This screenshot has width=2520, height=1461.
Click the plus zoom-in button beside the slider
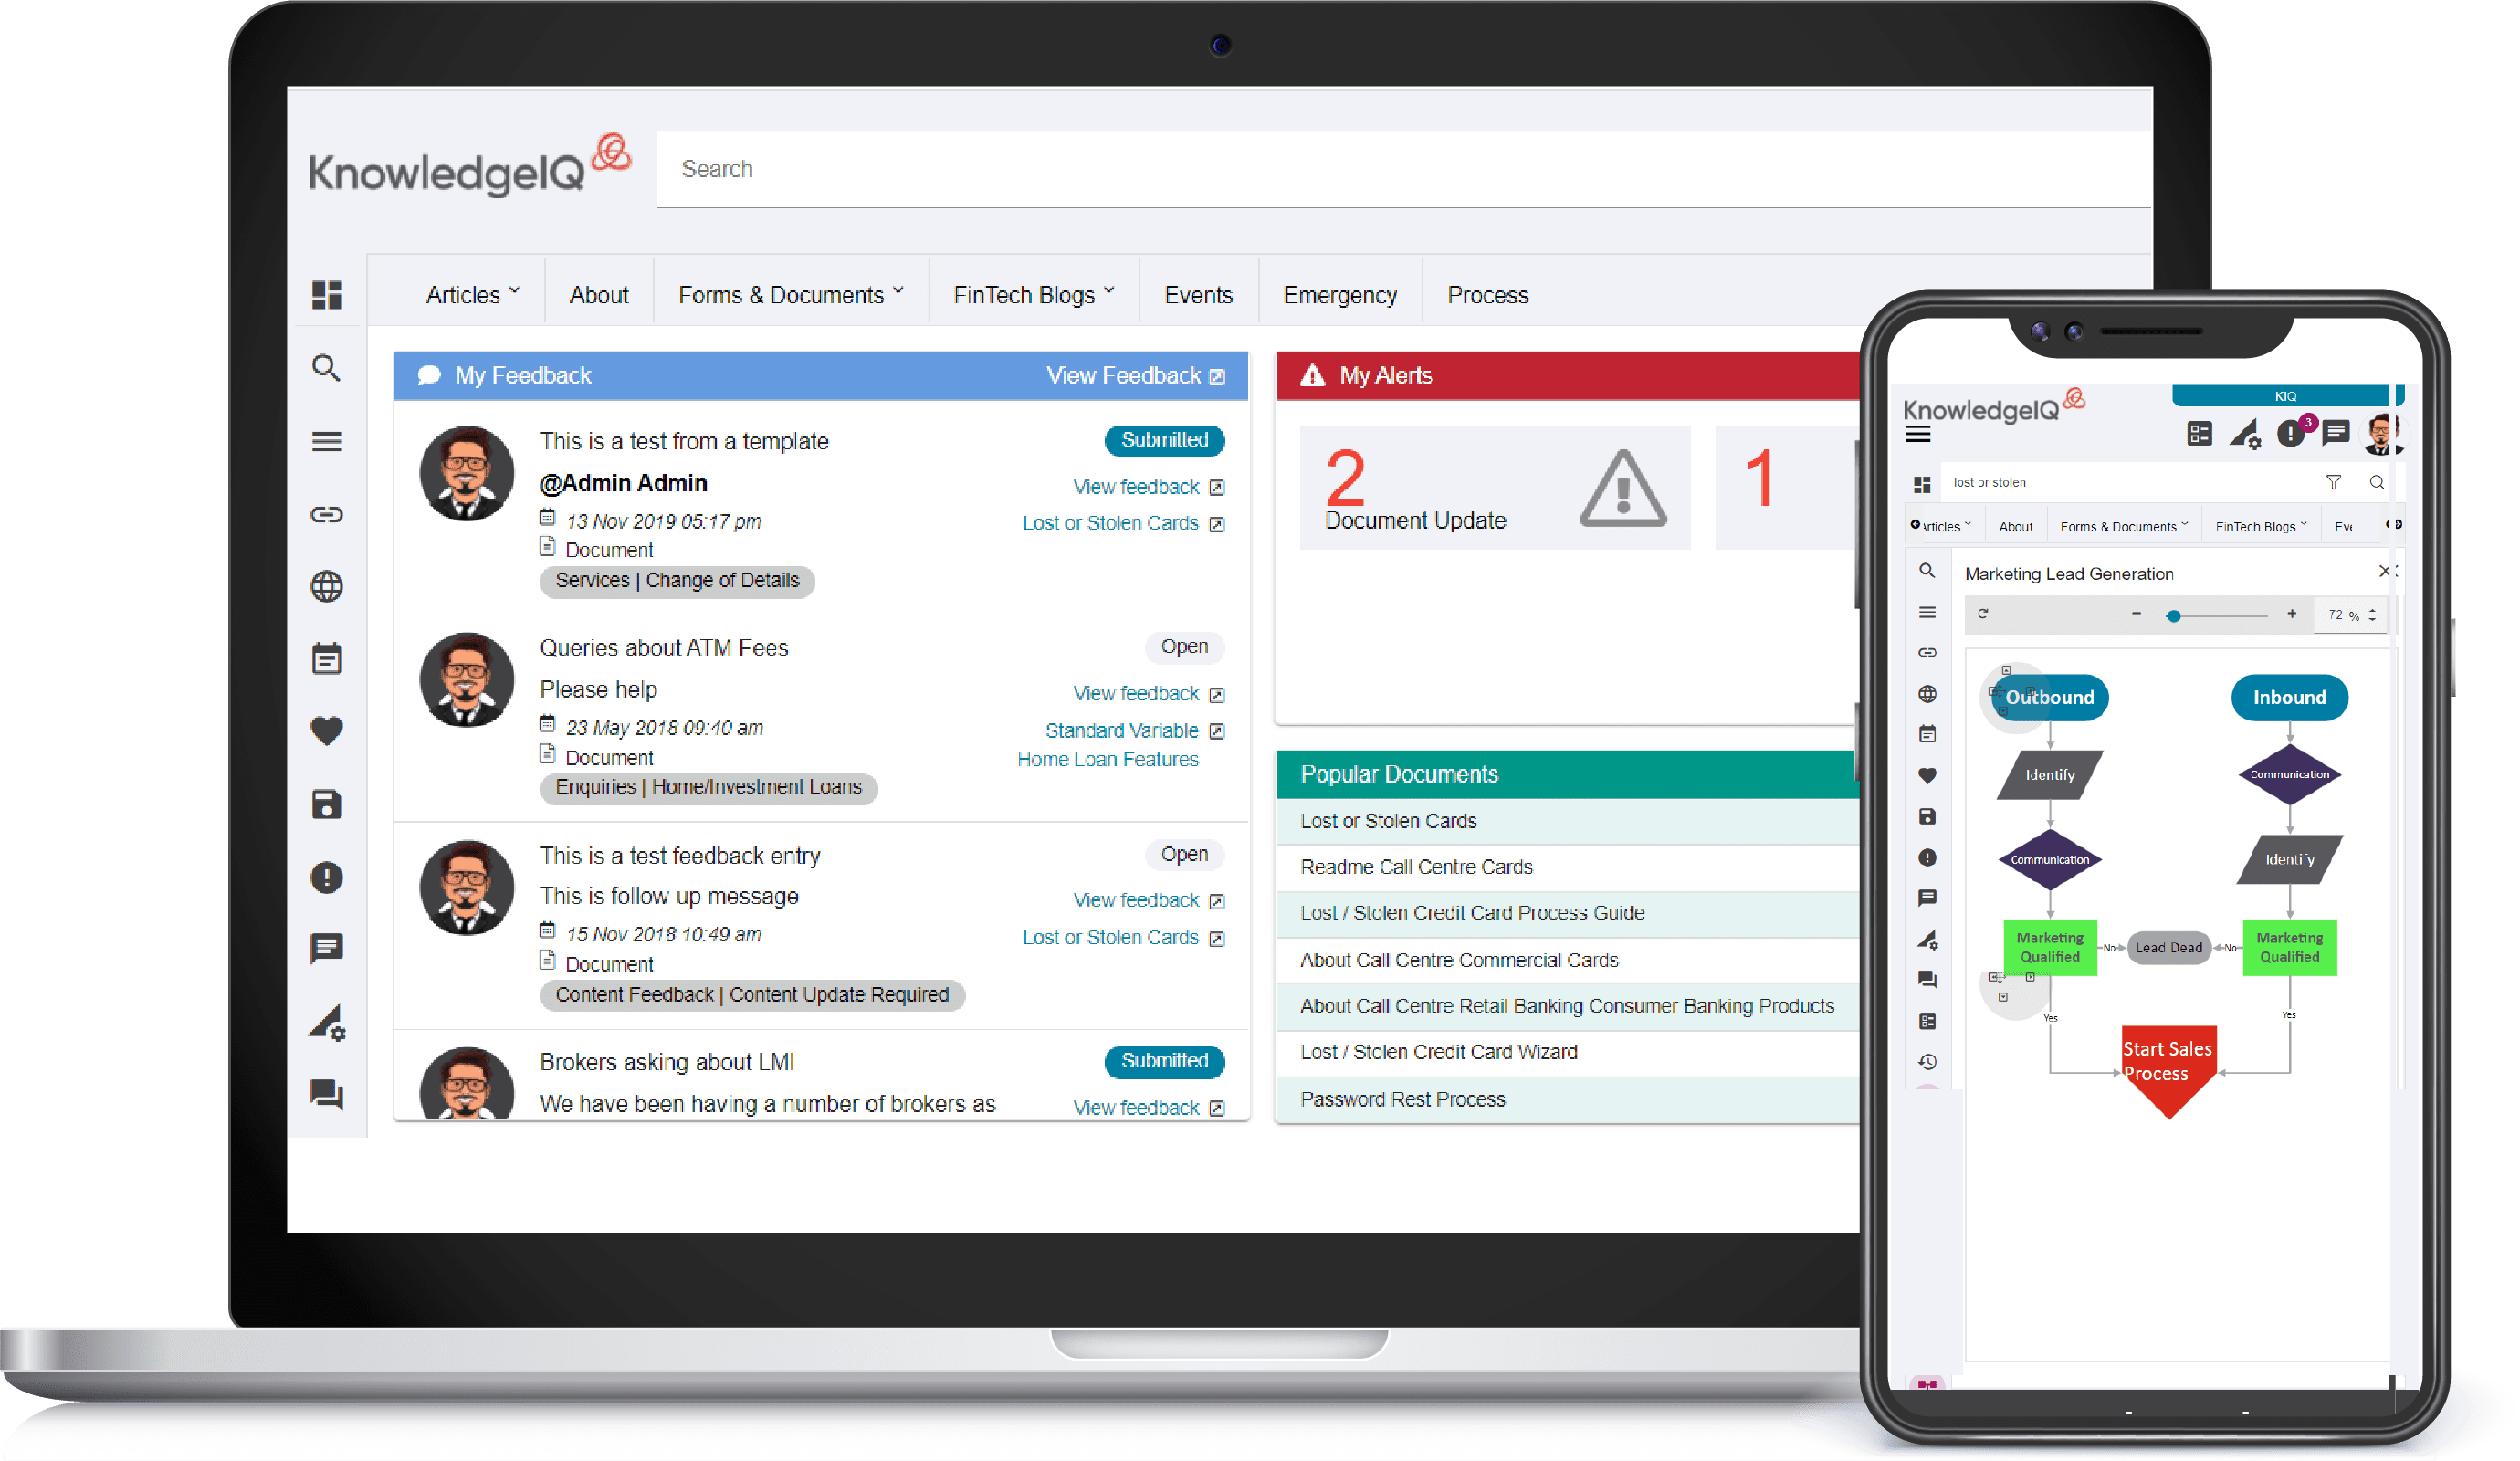point(2291,614)
